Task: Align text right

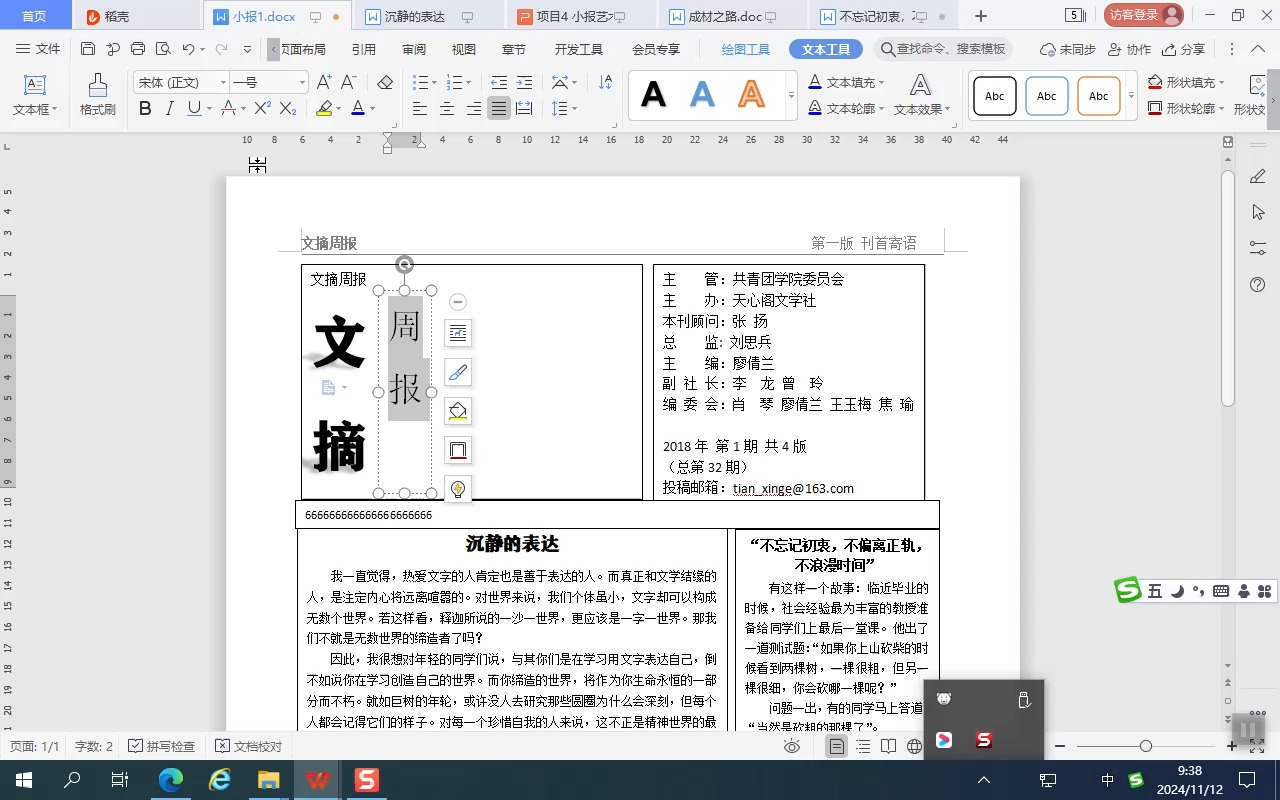Action: click(473, 108)
